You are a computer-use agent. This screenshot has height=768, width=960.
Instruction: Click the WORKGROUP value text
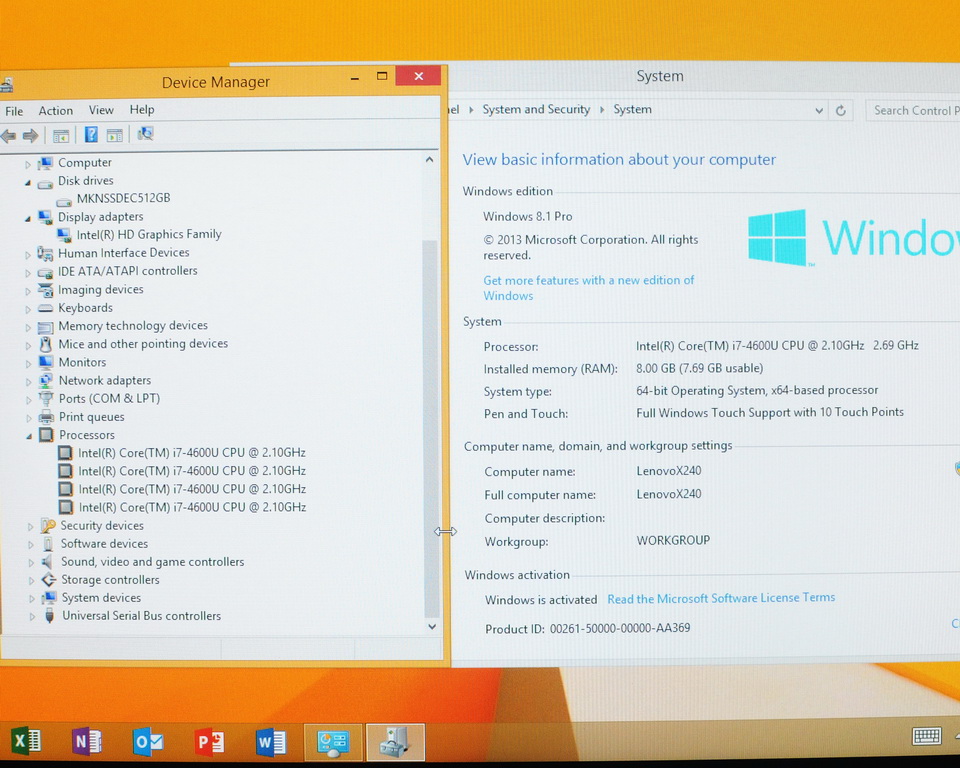673,540
